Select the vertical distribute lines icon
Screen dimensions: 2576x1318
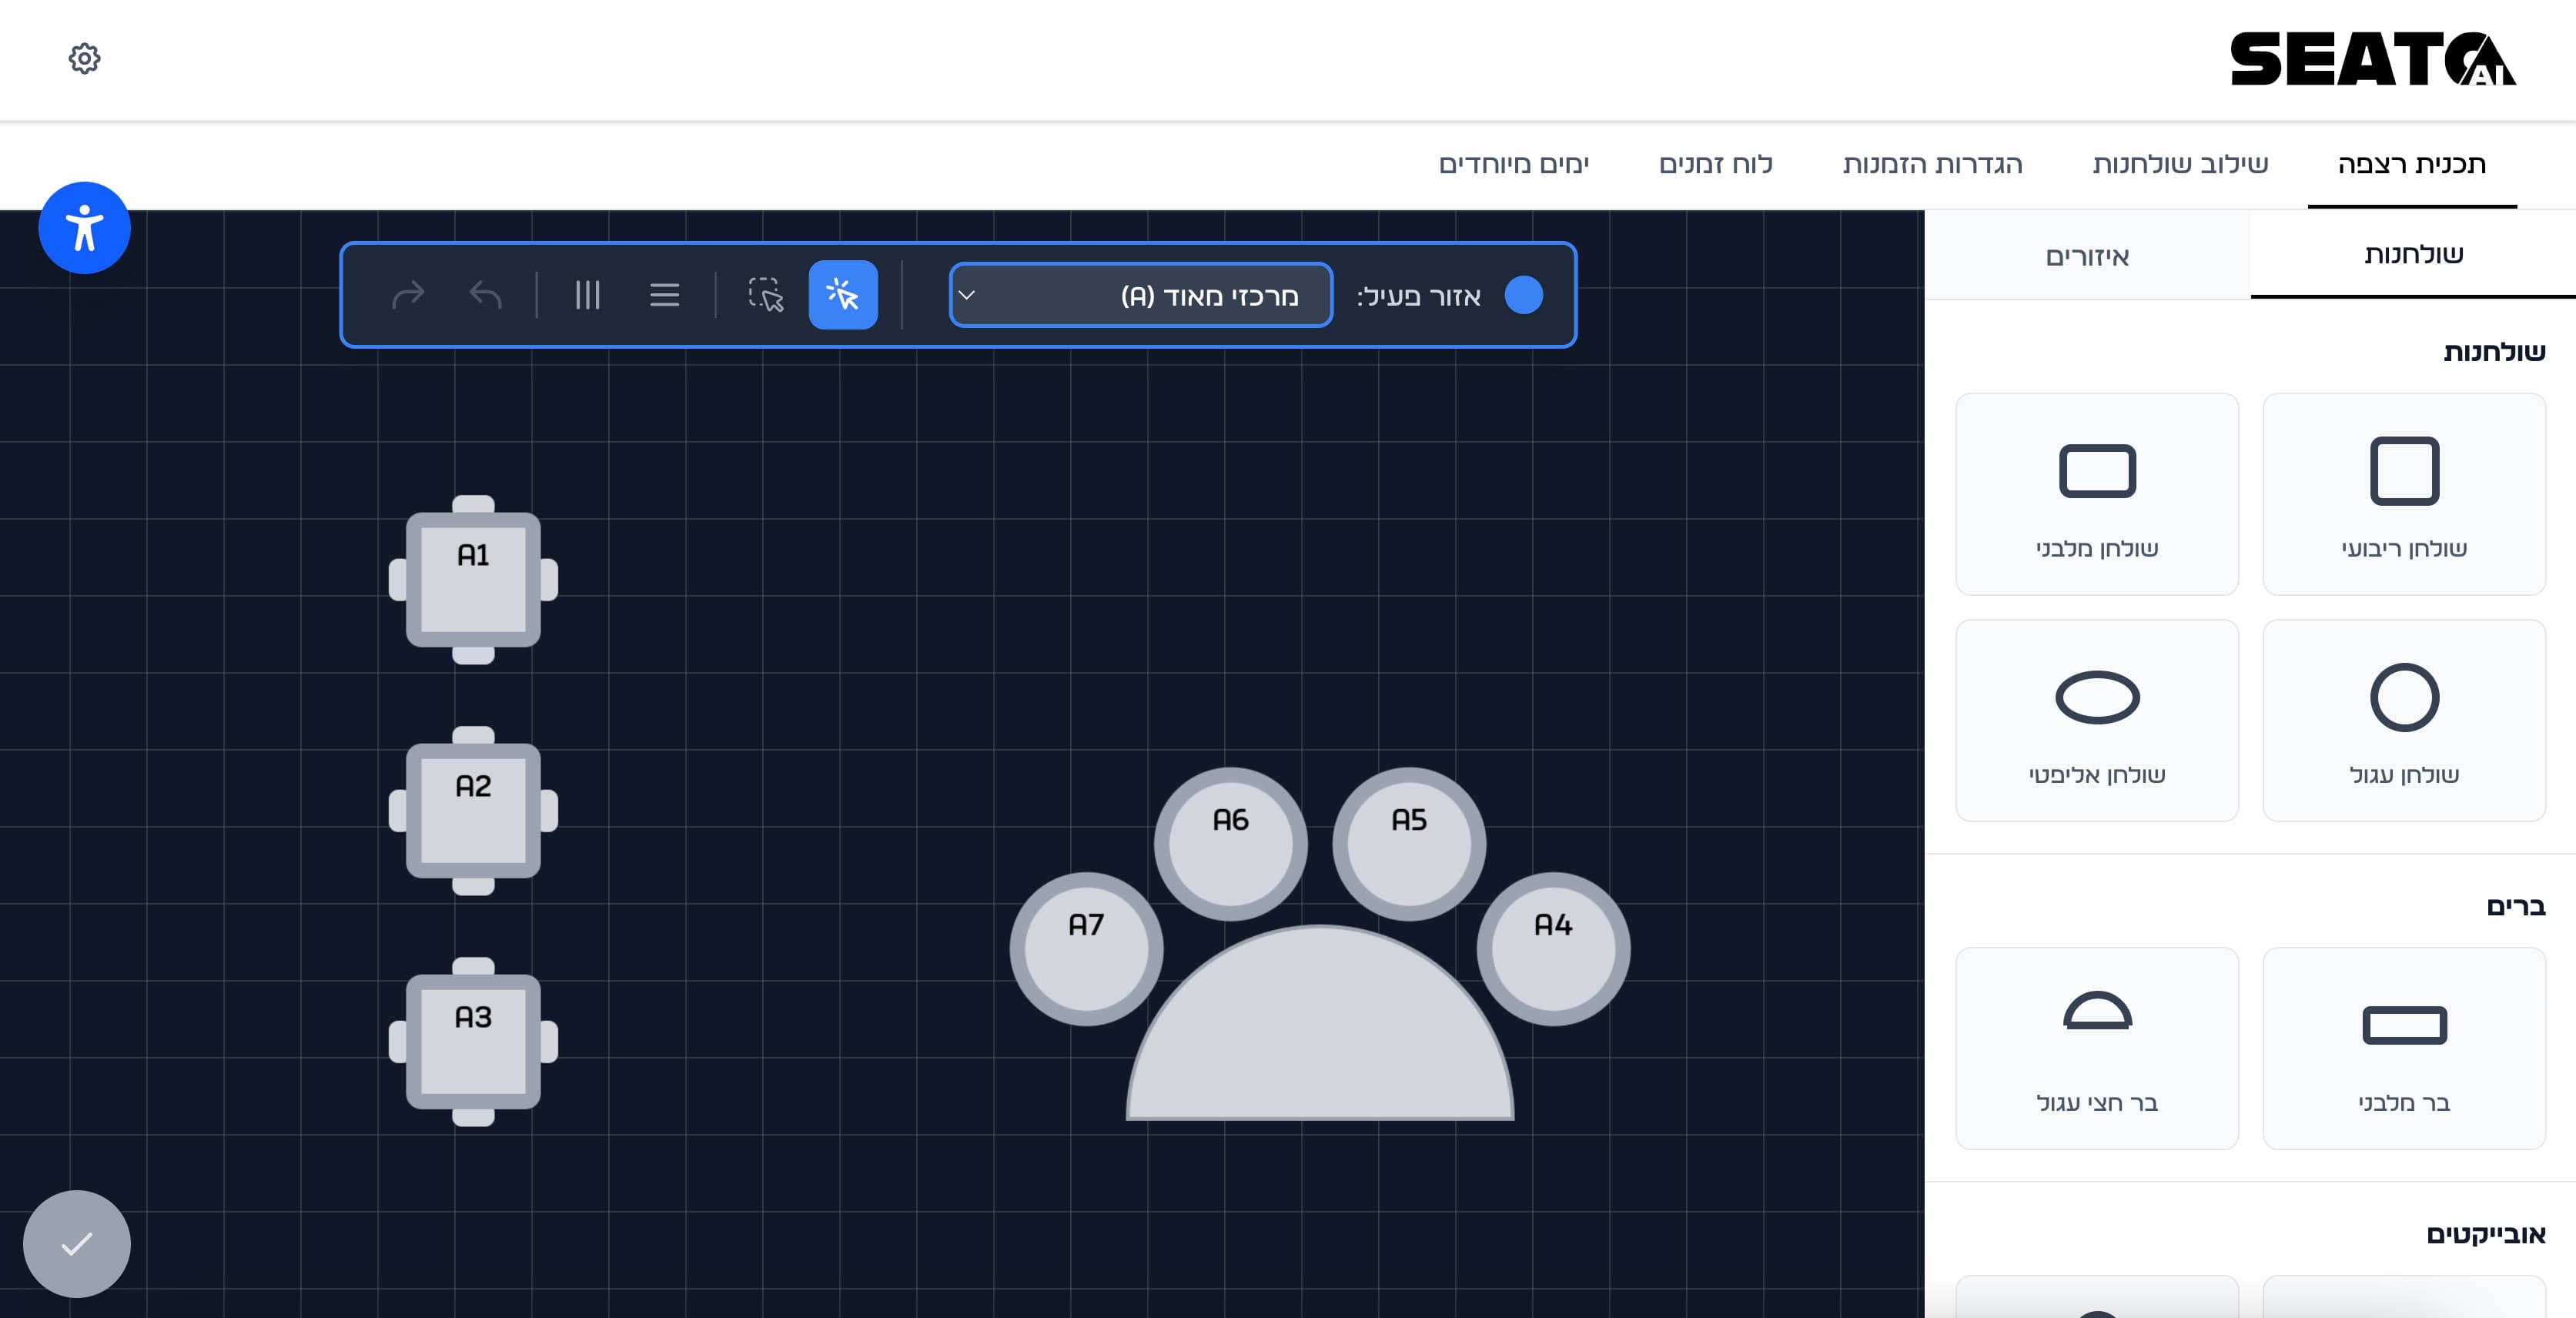point(587,295)
